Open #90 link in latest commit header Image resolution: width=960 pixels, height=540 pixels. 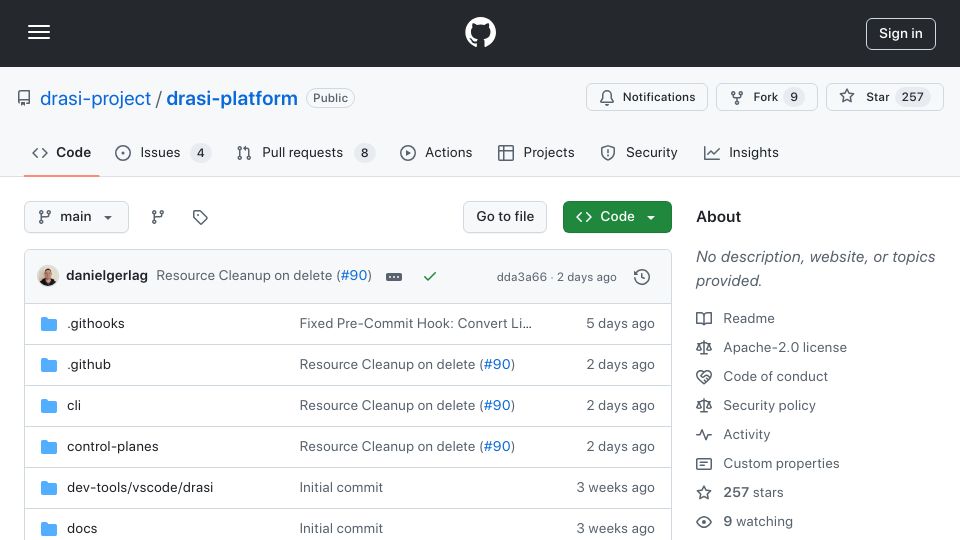[354, 276]
